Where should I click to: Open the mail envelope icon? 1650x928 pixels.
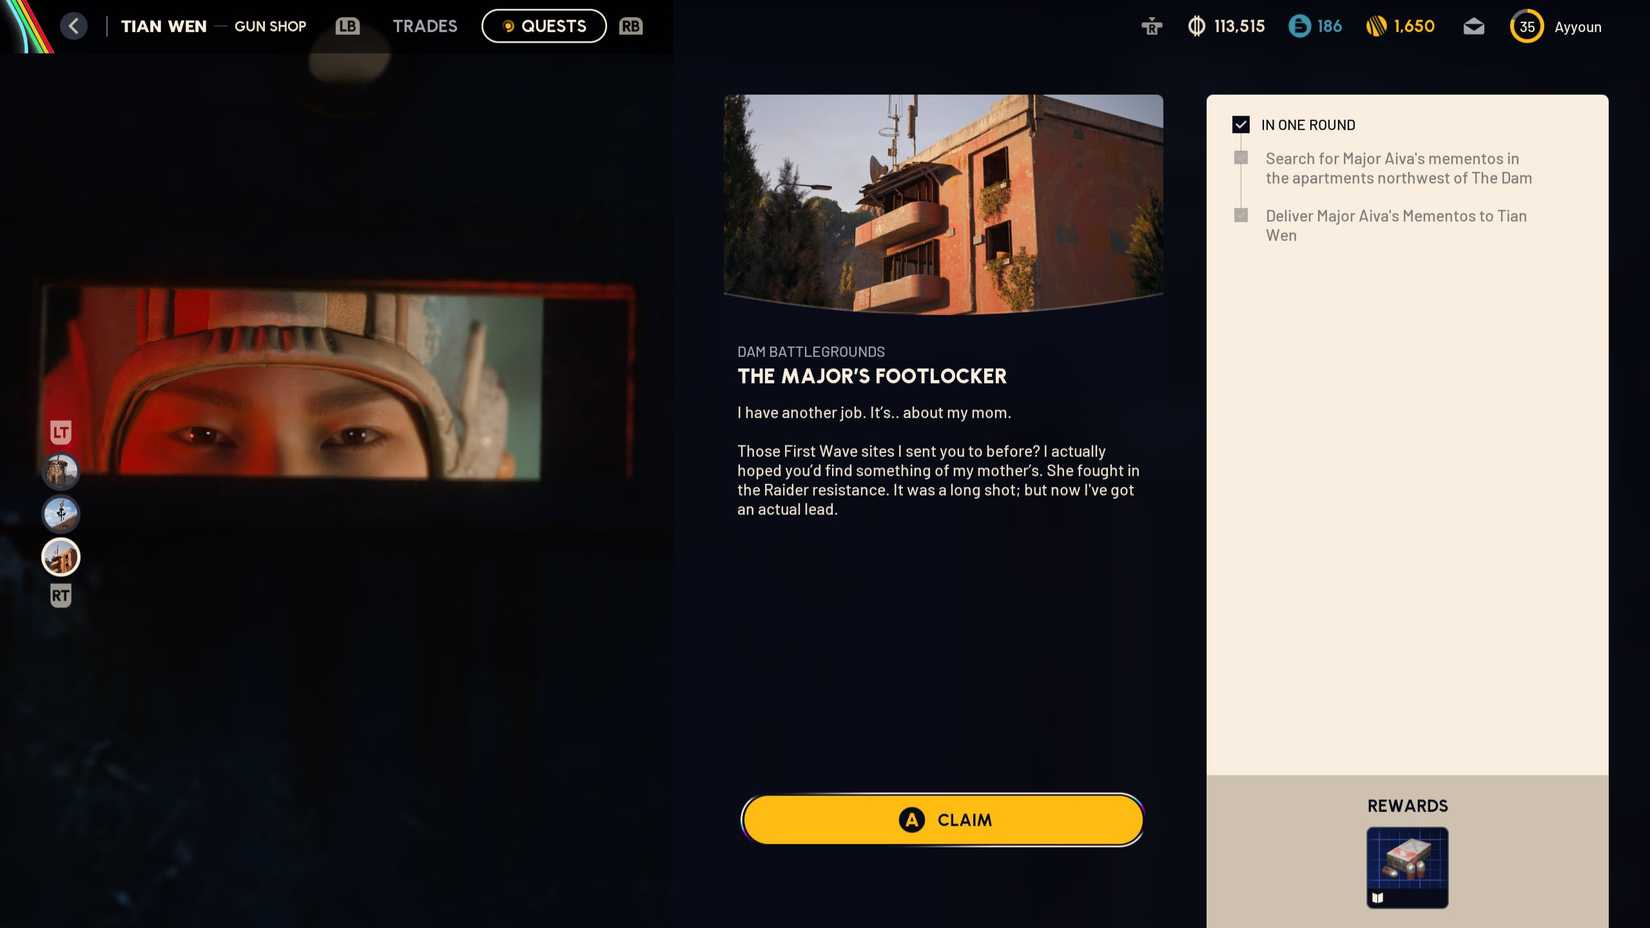pos(1473,27)
